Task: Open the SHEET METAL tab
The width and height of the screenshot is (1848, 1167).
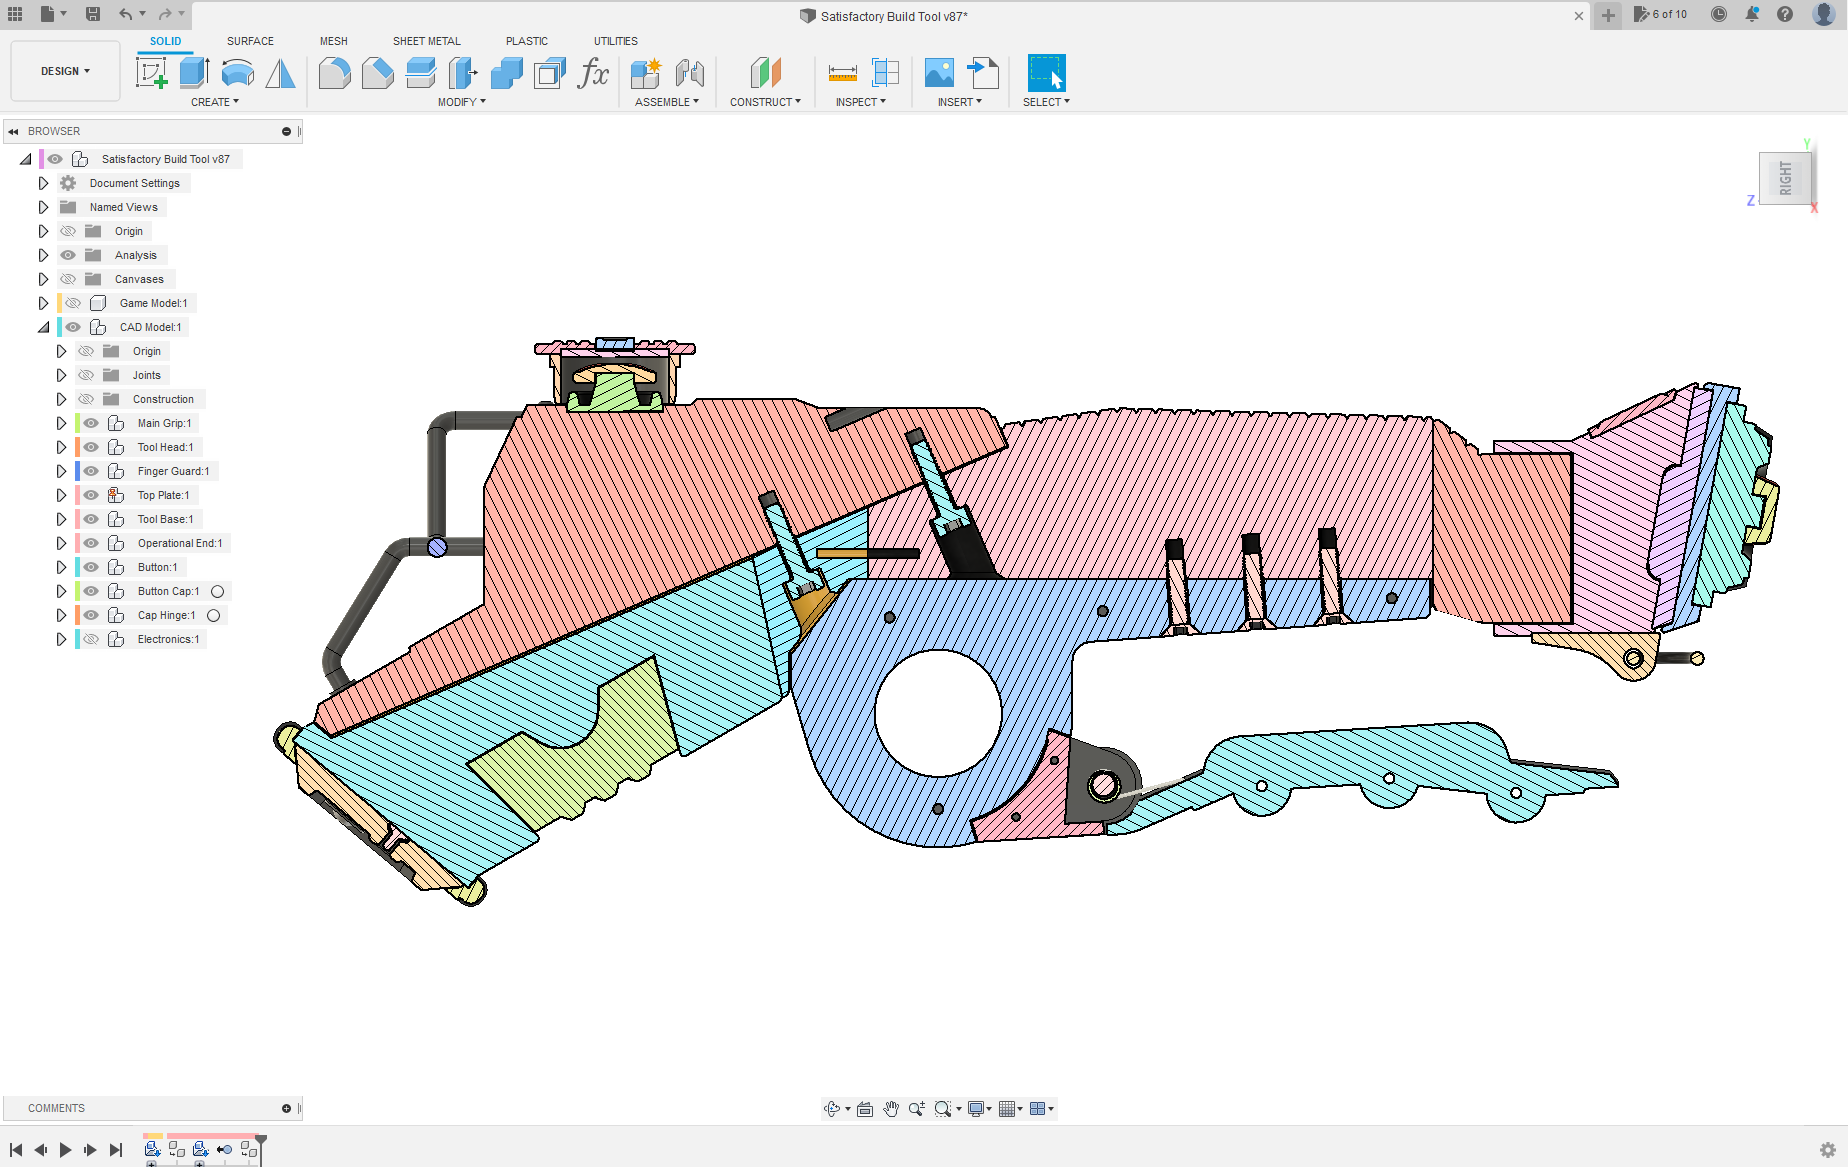Action: (x=426, y=41)
